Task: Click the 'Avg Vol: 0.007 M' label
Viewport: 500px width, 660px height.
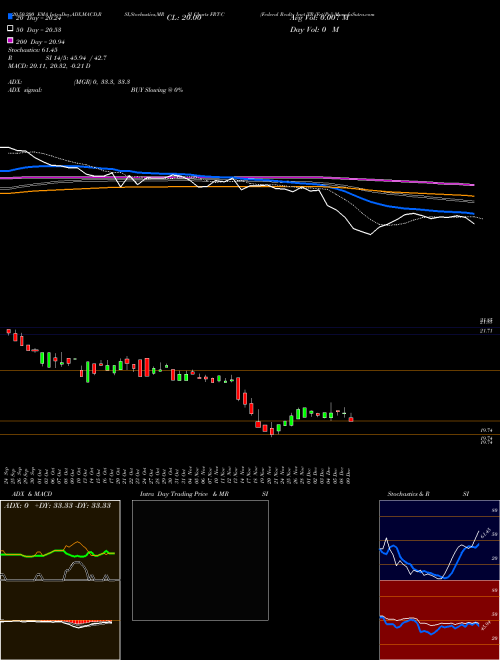Action: 319,18
